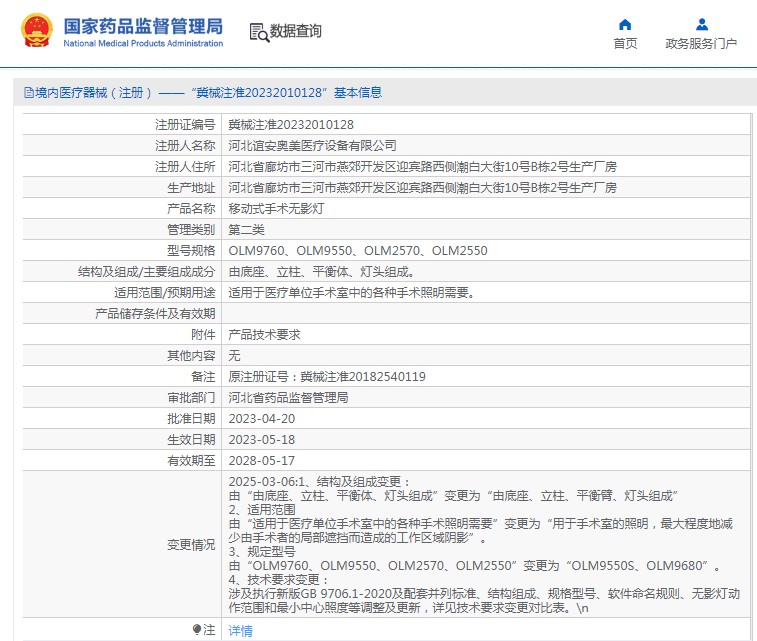
Task: Click the national emblem logo
Action: (x=37, y=30)
